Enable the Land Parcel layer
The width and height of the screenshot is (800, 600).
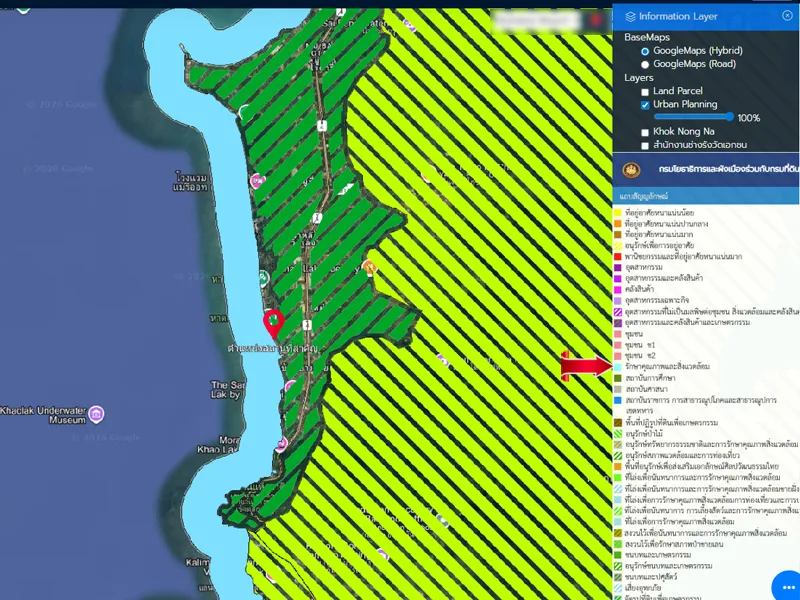coord(645,91)
